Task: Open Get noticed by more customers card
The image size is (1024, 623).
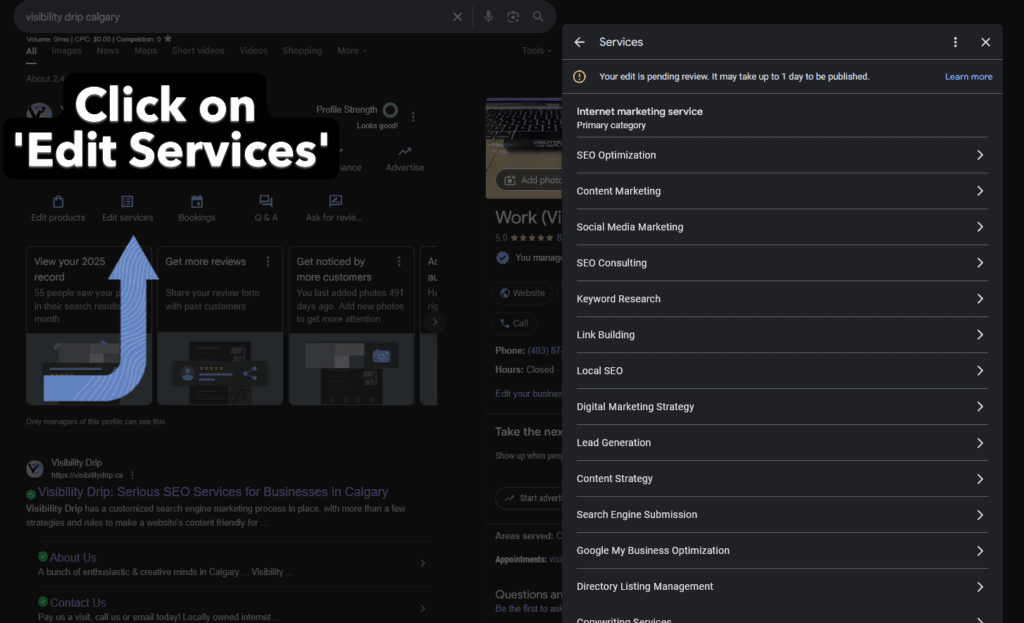Action: pos(351,325)
